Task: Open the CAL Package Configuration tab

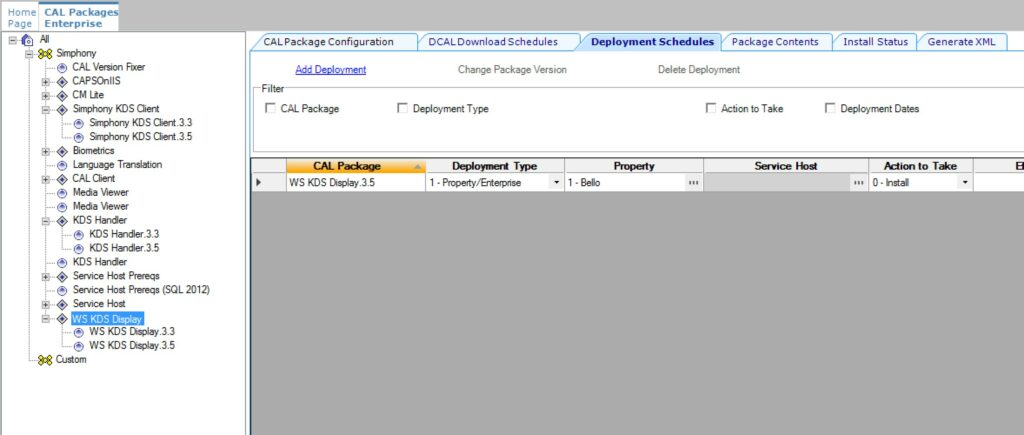Action: click(333, 42)
